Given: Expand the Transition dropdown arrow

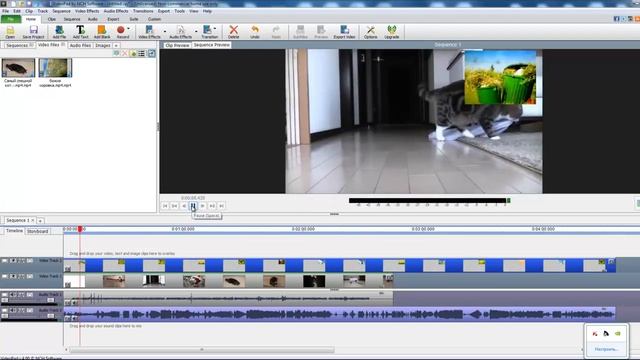Looking at the screenshot, I should (215, 29).
